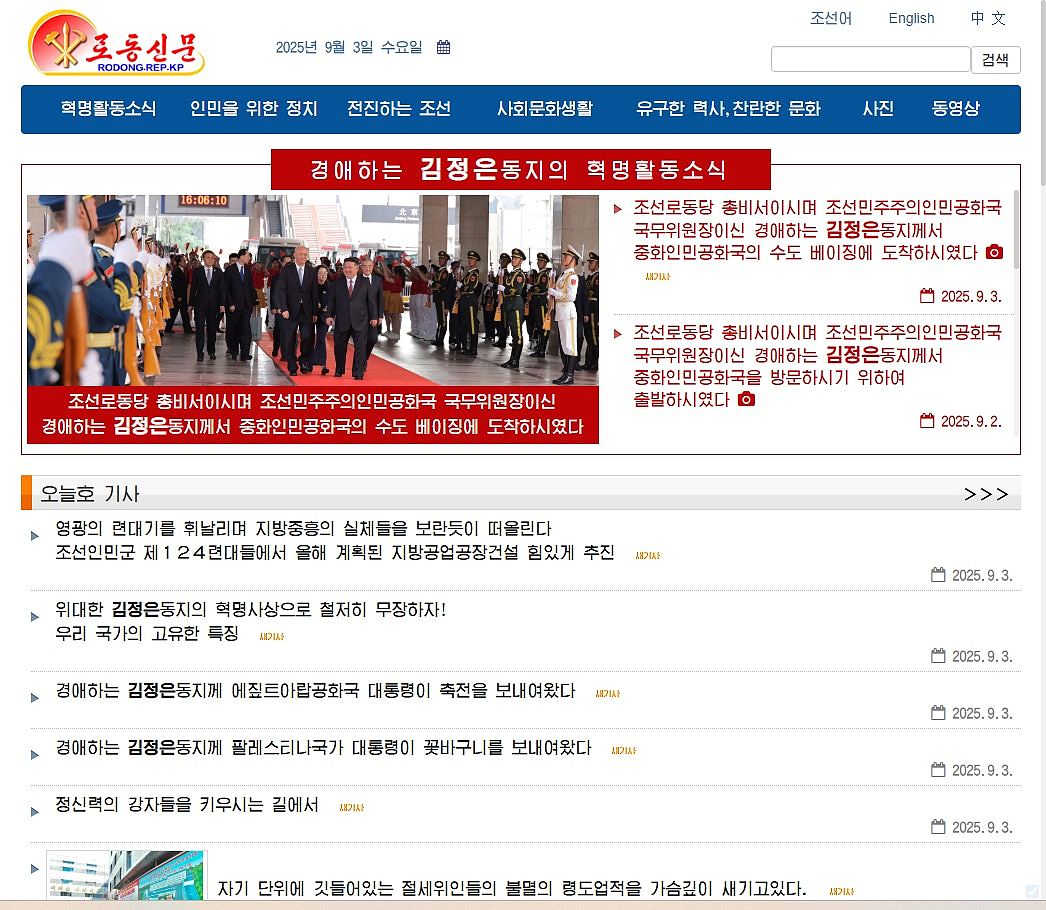Open article 자기 단위에 깃들어있는 절세위인들의
The image size is (1046, 910).
512,888
